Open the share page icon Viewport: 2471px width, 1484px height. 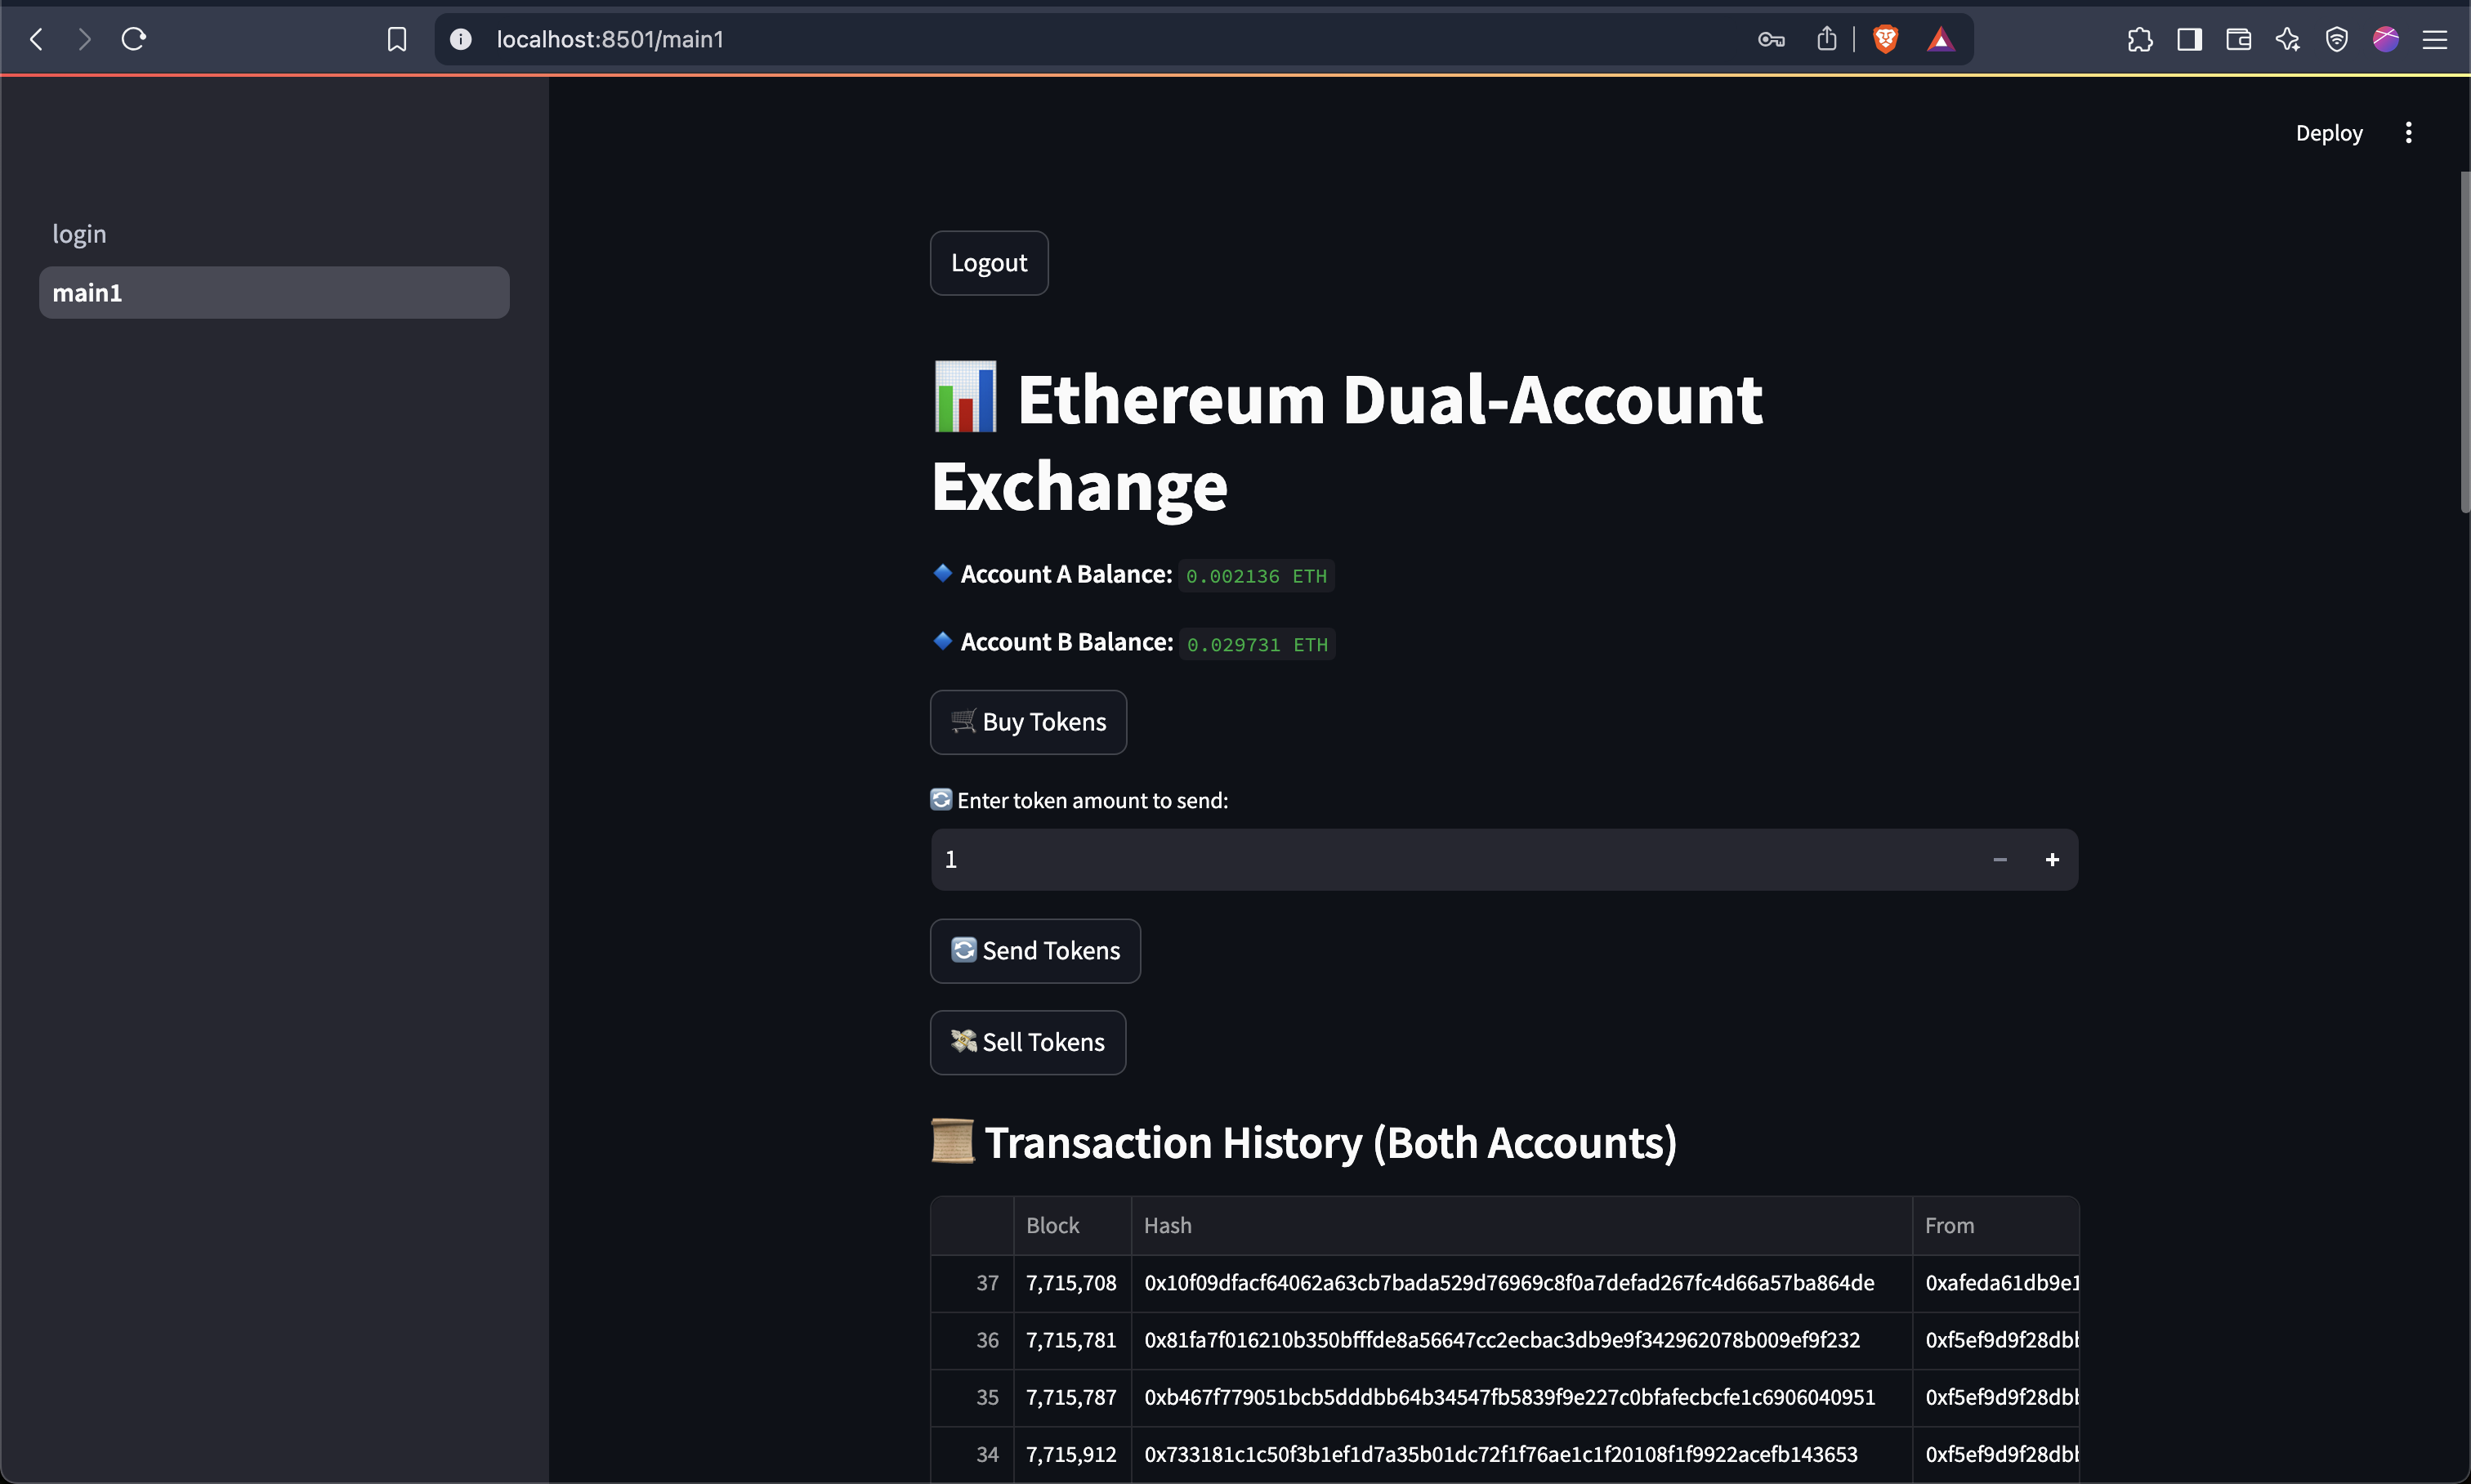(1827, 39)
